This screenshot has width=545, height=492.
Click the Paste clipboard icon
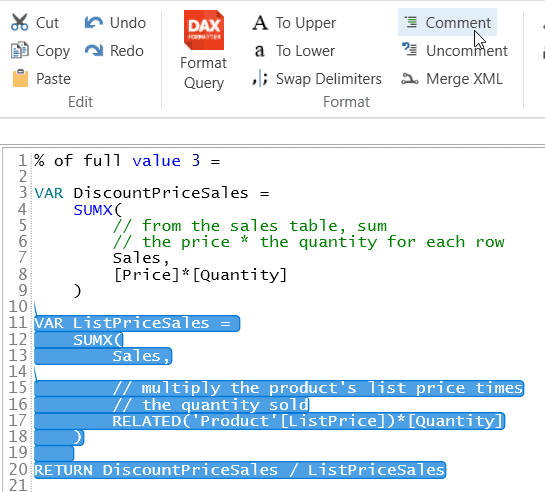click(20, 78)
